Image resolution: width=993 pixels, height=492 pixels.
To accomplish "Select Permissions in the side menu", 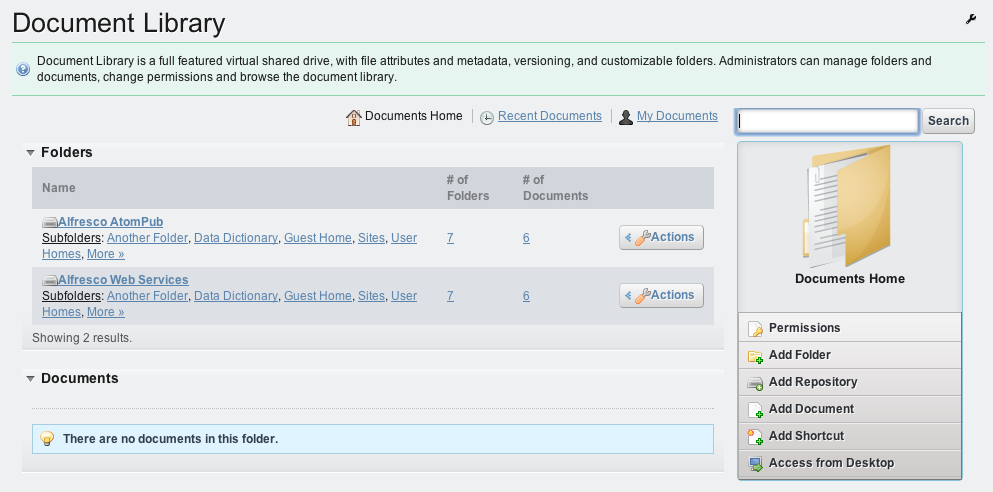I will tap(849, 328).
